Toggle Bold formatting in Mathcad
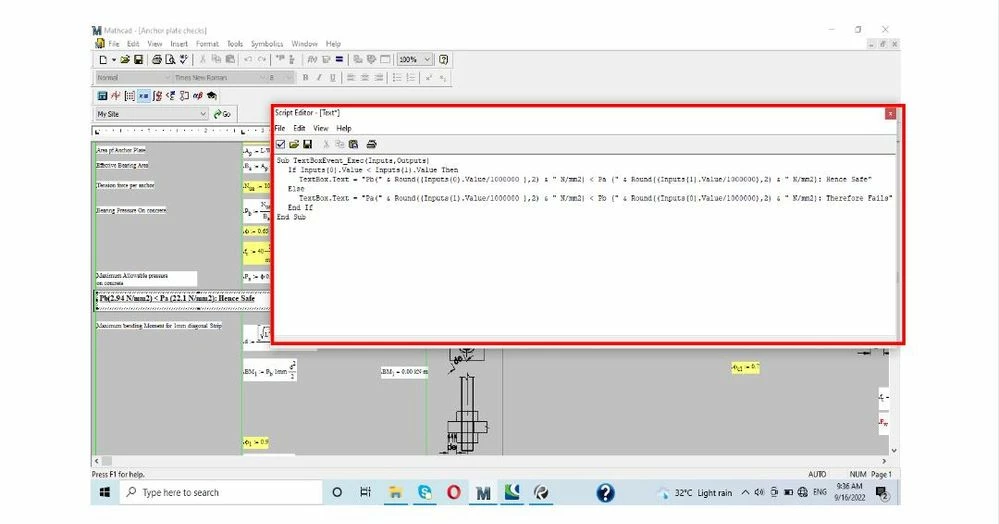 [x=306, y=77]
